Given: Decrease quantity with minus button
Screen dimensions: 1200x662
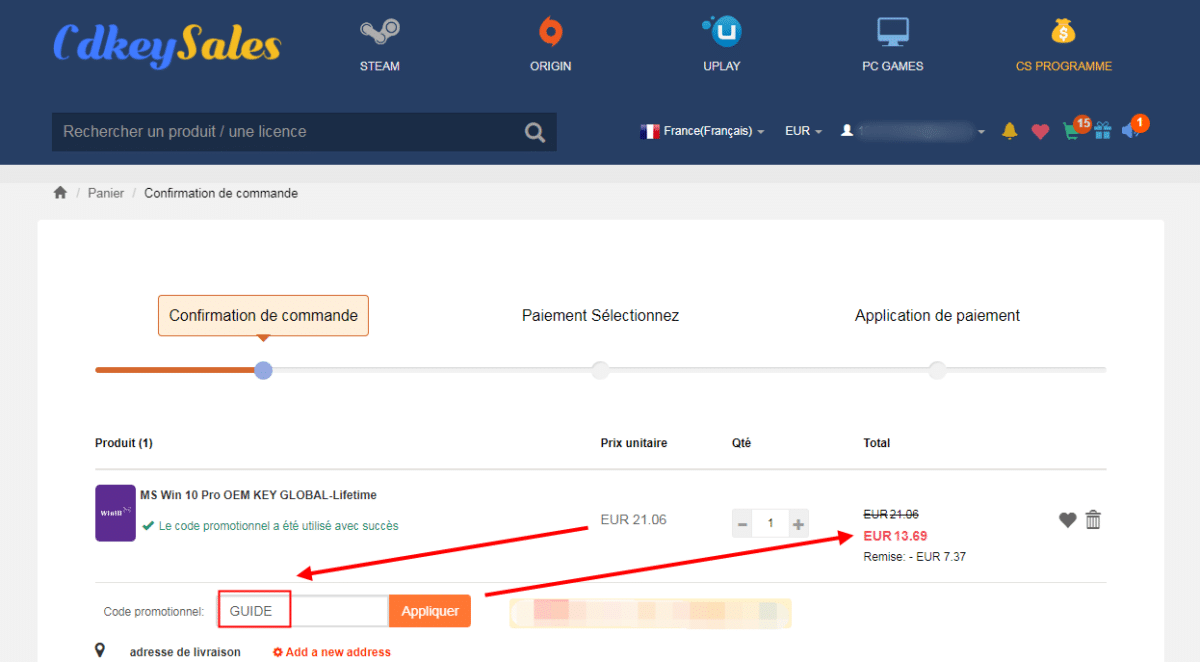Looking at the screenshot, I should [742, 523].
